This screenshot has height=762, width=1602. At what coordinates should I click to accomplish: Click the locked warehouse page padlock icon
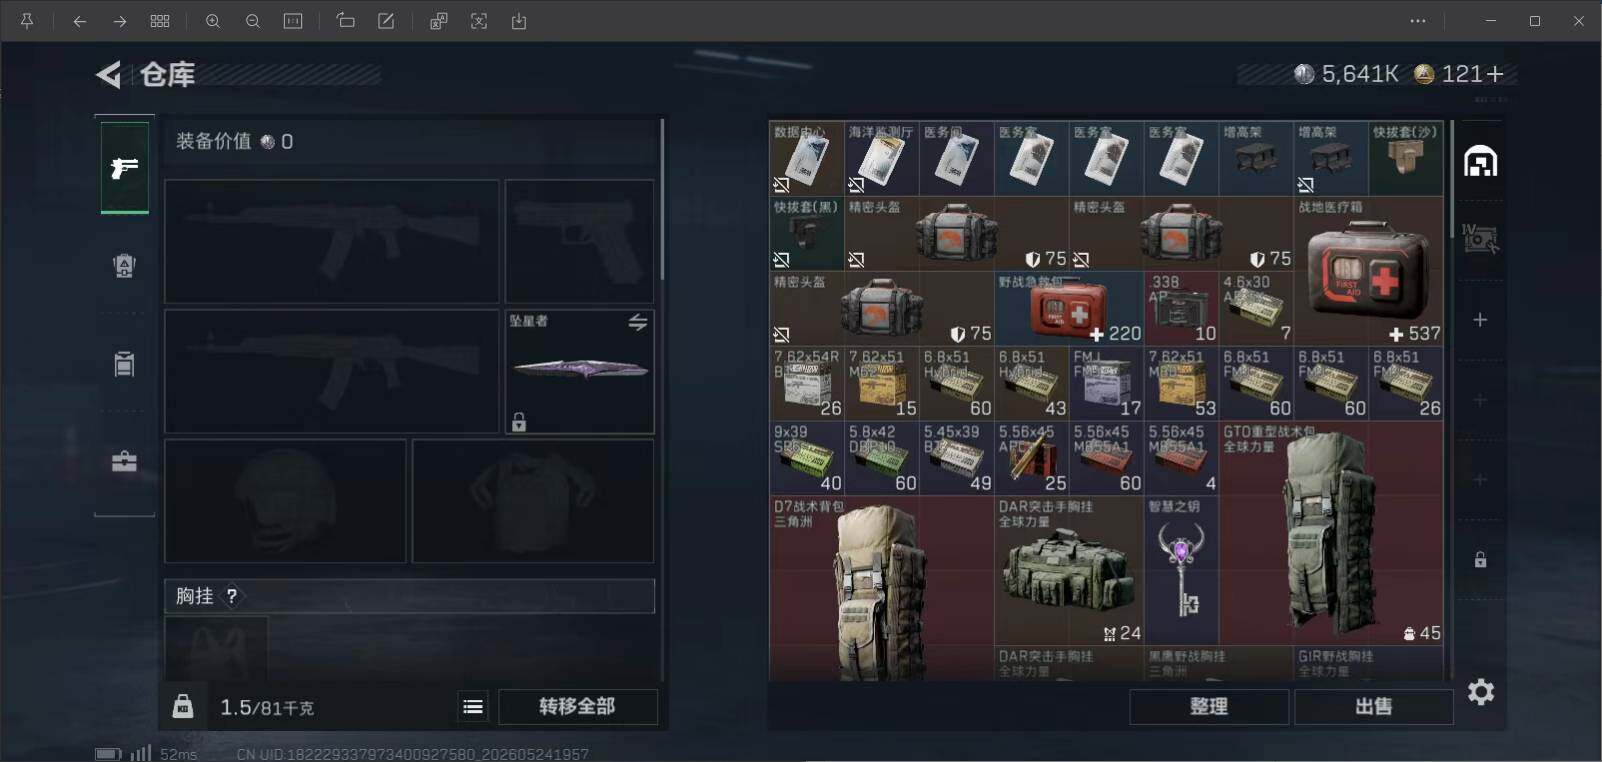pos(1480,559)
